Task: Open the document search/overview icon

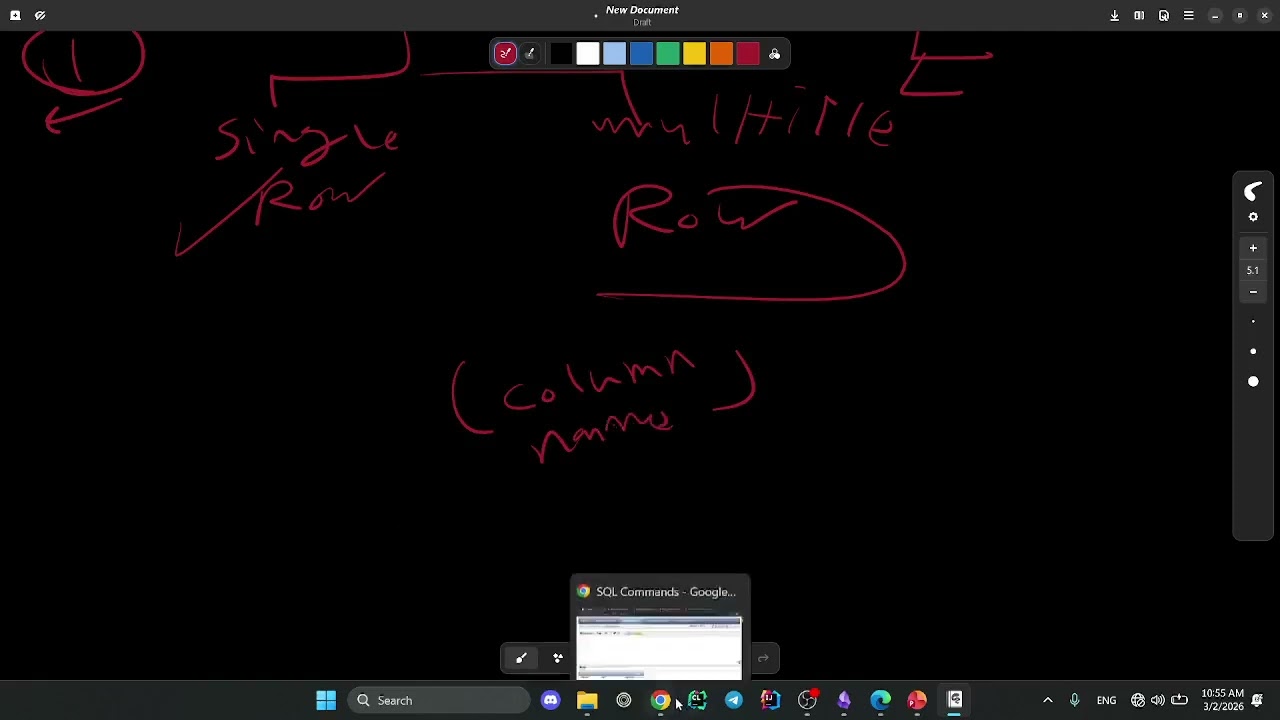Action: [x=1164, y=15]
